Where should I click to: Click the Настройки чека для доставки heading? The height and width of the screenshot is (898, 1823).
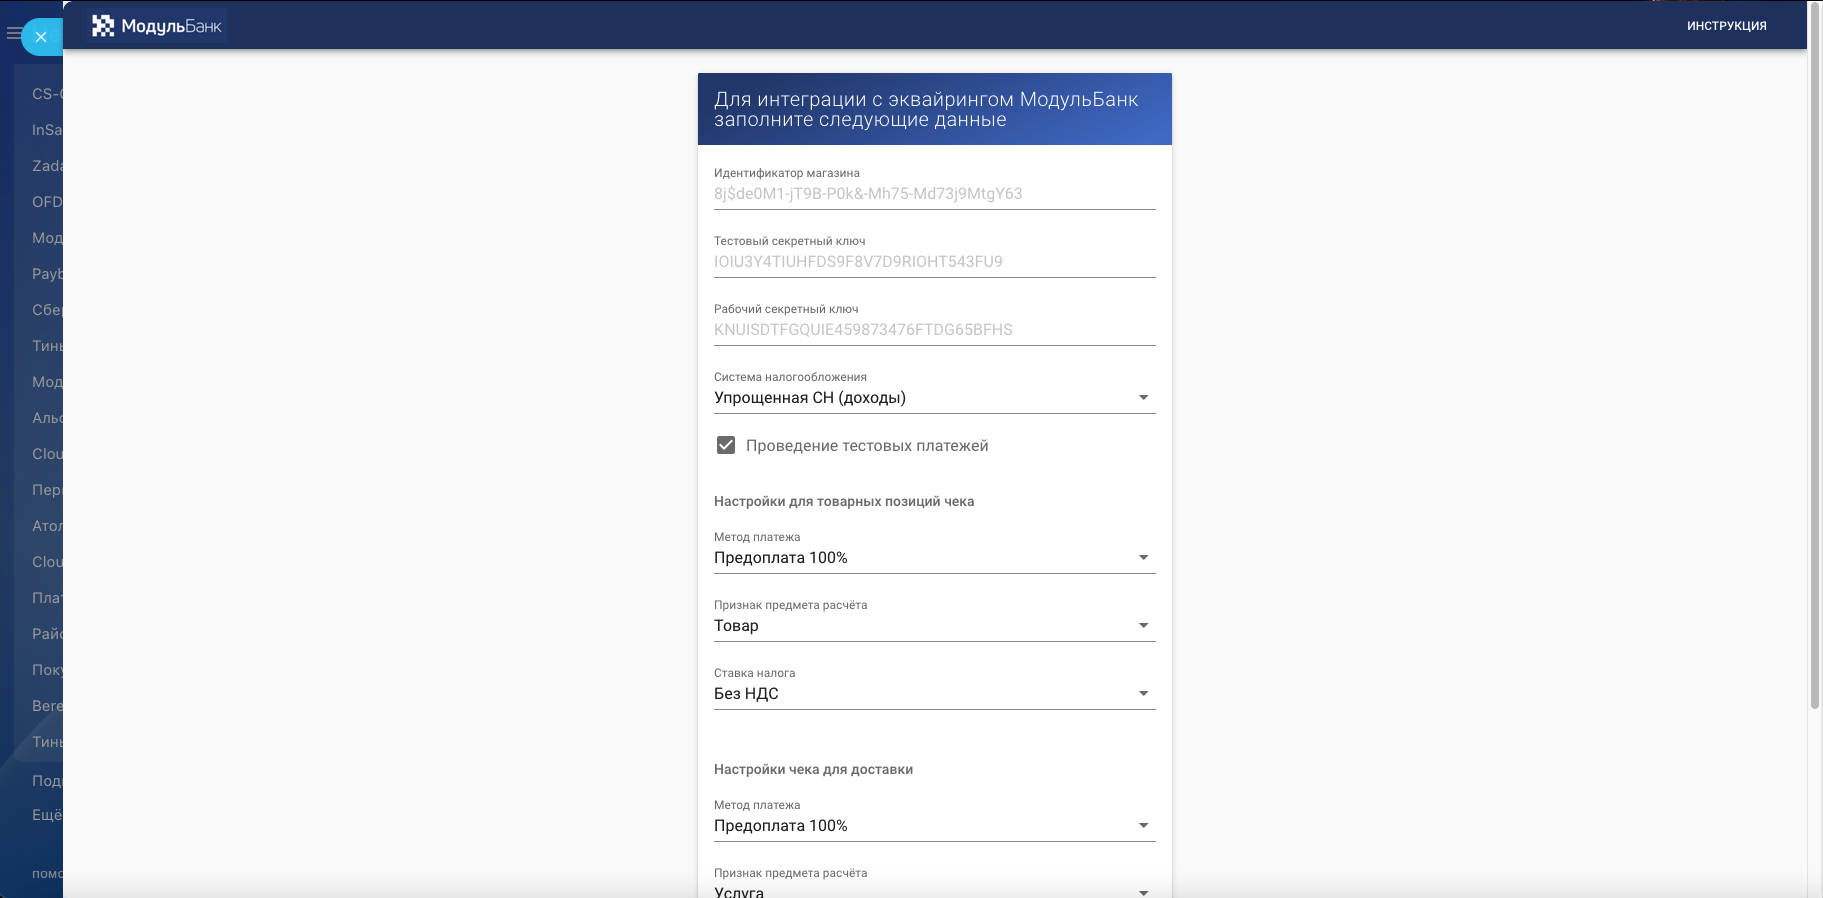point(813,769)
